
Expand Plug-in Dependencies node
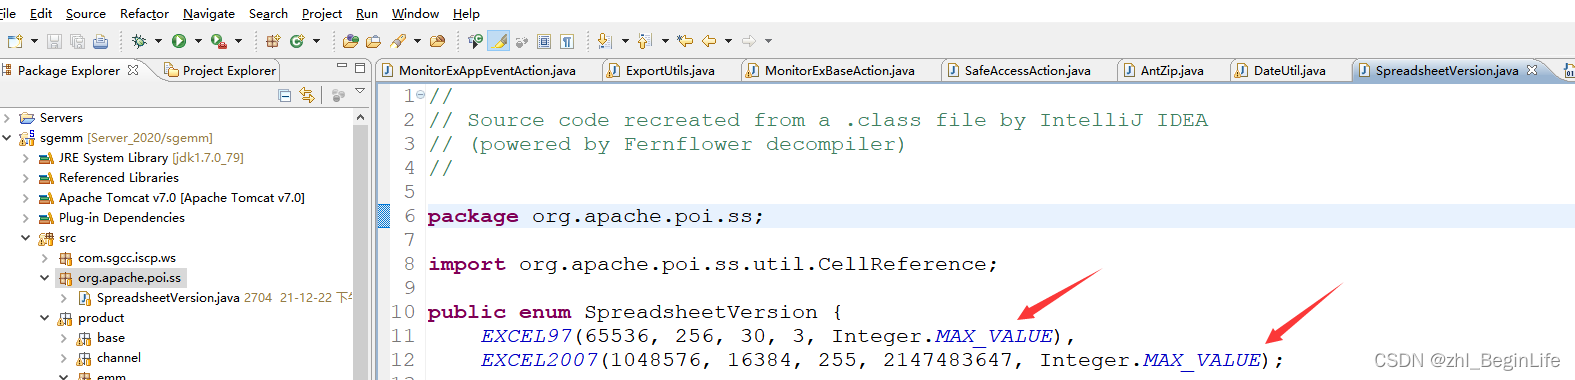pos(25,218)
